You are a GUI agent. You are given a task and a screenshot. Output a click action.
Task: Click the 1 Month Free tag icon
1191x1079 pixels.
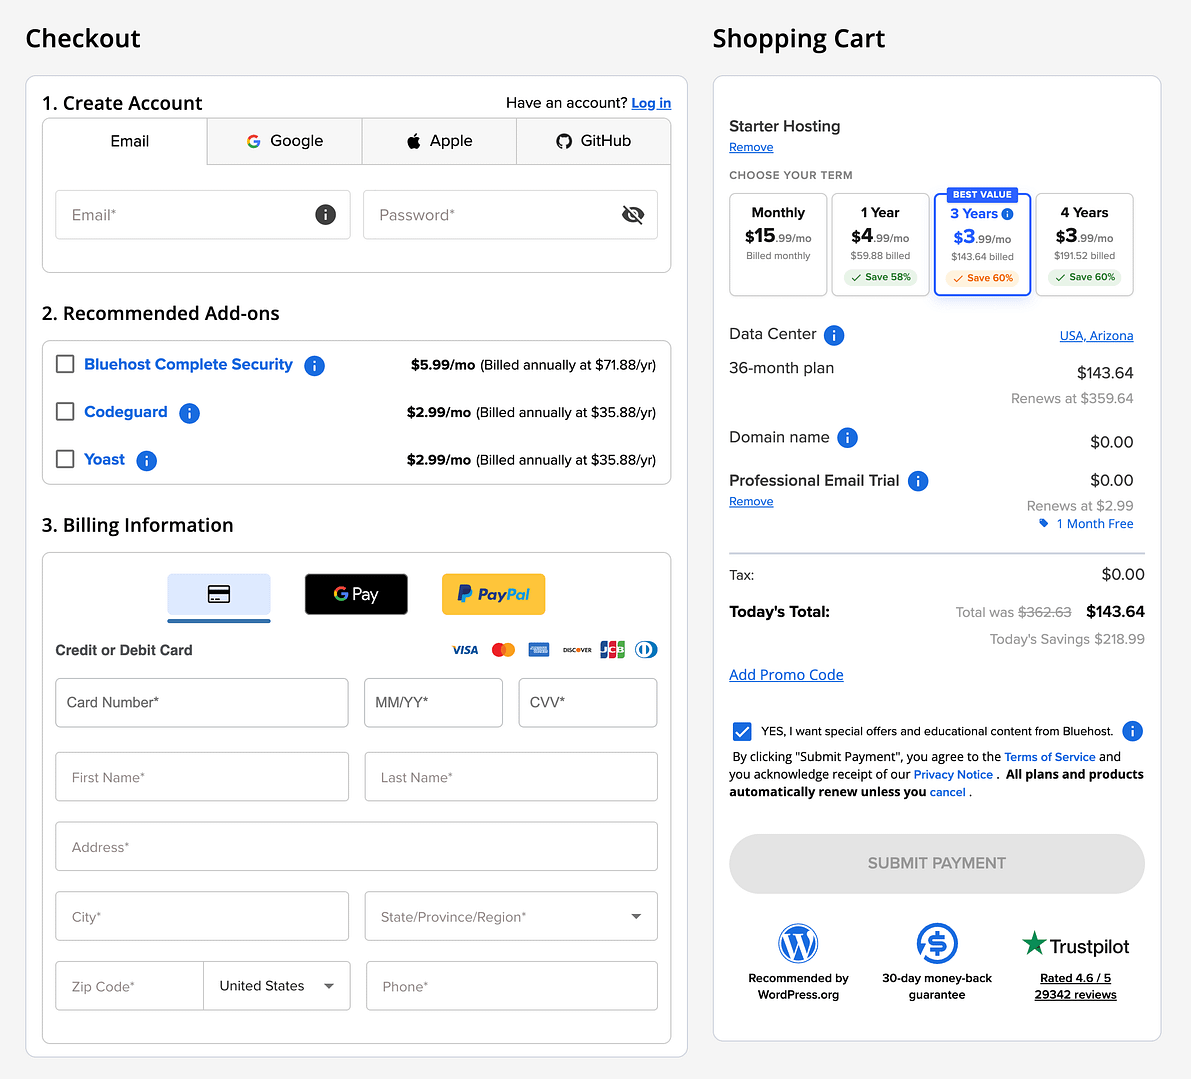tap(1044, 524)
